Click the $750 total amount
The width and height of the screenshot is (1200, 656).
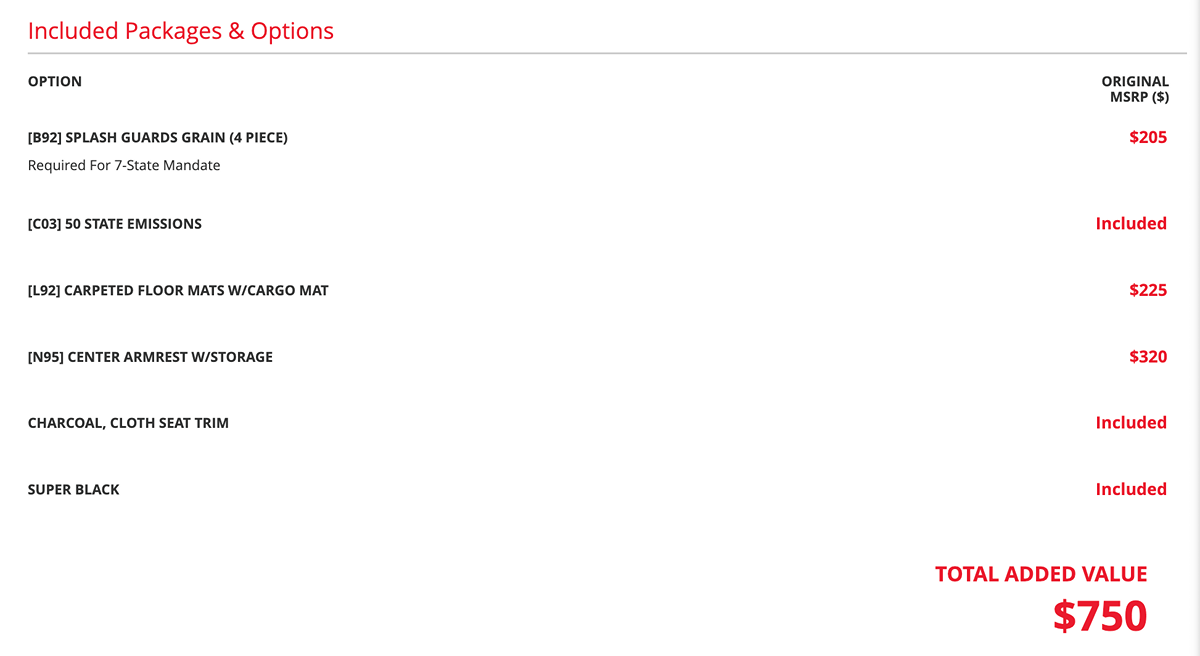(1099, 616)
